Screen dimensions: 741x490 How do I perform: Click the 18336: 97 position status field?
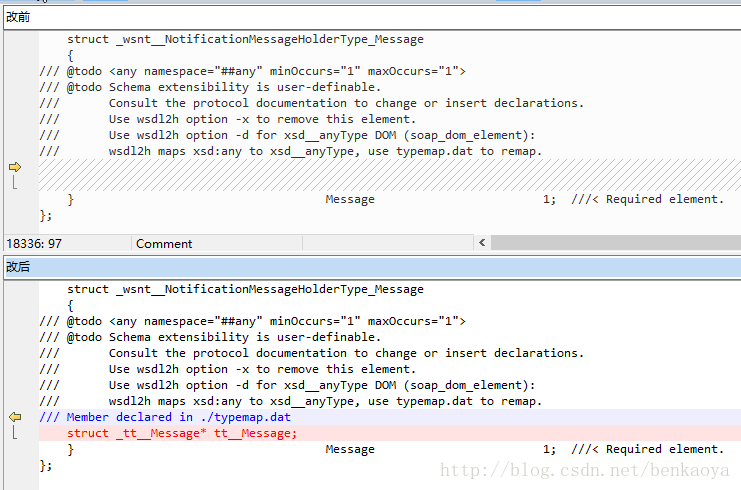[67, 243]
